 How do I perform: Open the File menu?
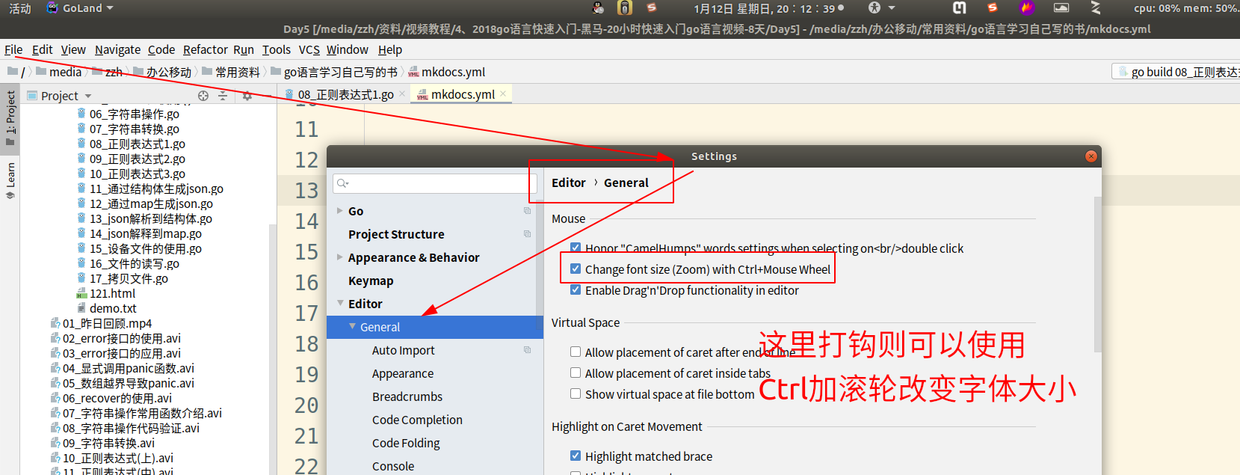coord(13,49)
